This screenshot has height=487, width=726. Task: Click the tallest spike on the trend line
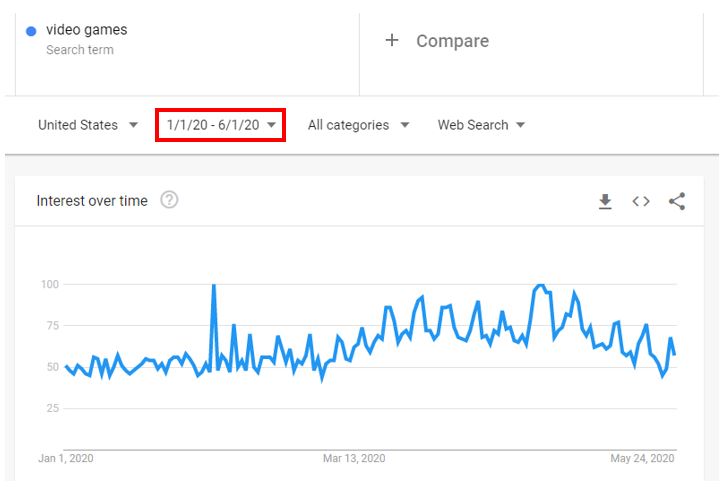coord(213,287)
